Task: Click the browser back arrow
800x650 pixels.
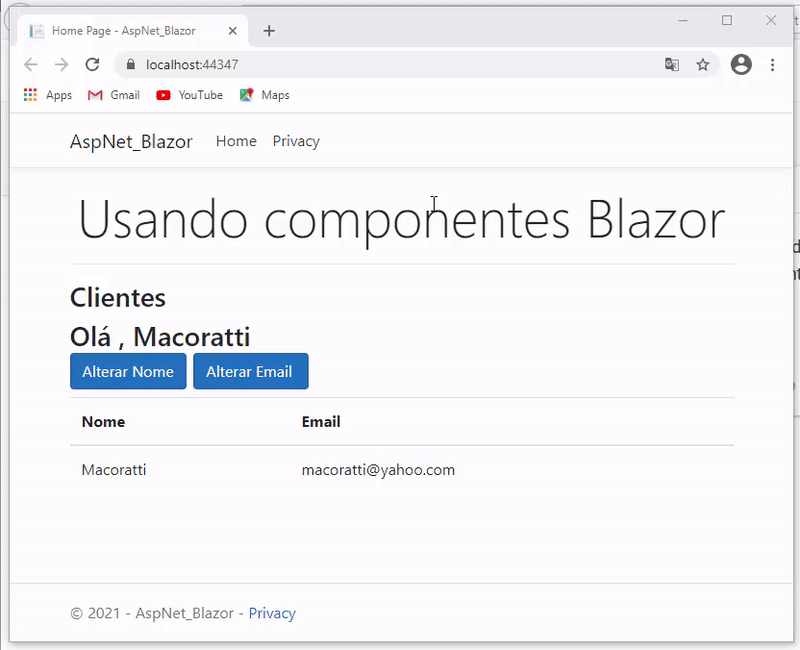Action: (x=31, y=65)
